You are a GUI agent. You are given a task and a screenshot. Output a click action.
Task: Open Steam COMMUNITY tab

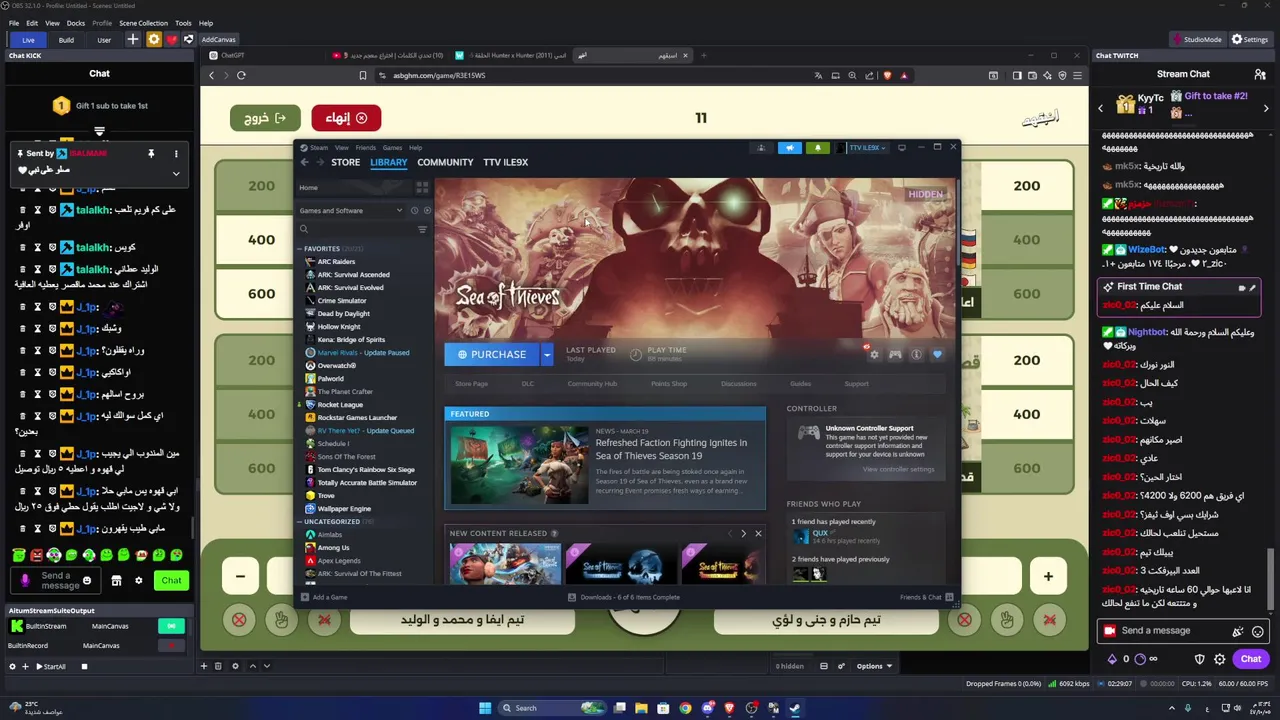445,162
